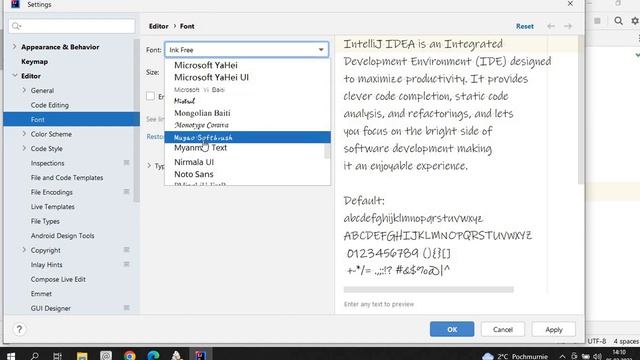Open settings gear in IDE window behind
This screenshot has width=640, height=360.
635,21
